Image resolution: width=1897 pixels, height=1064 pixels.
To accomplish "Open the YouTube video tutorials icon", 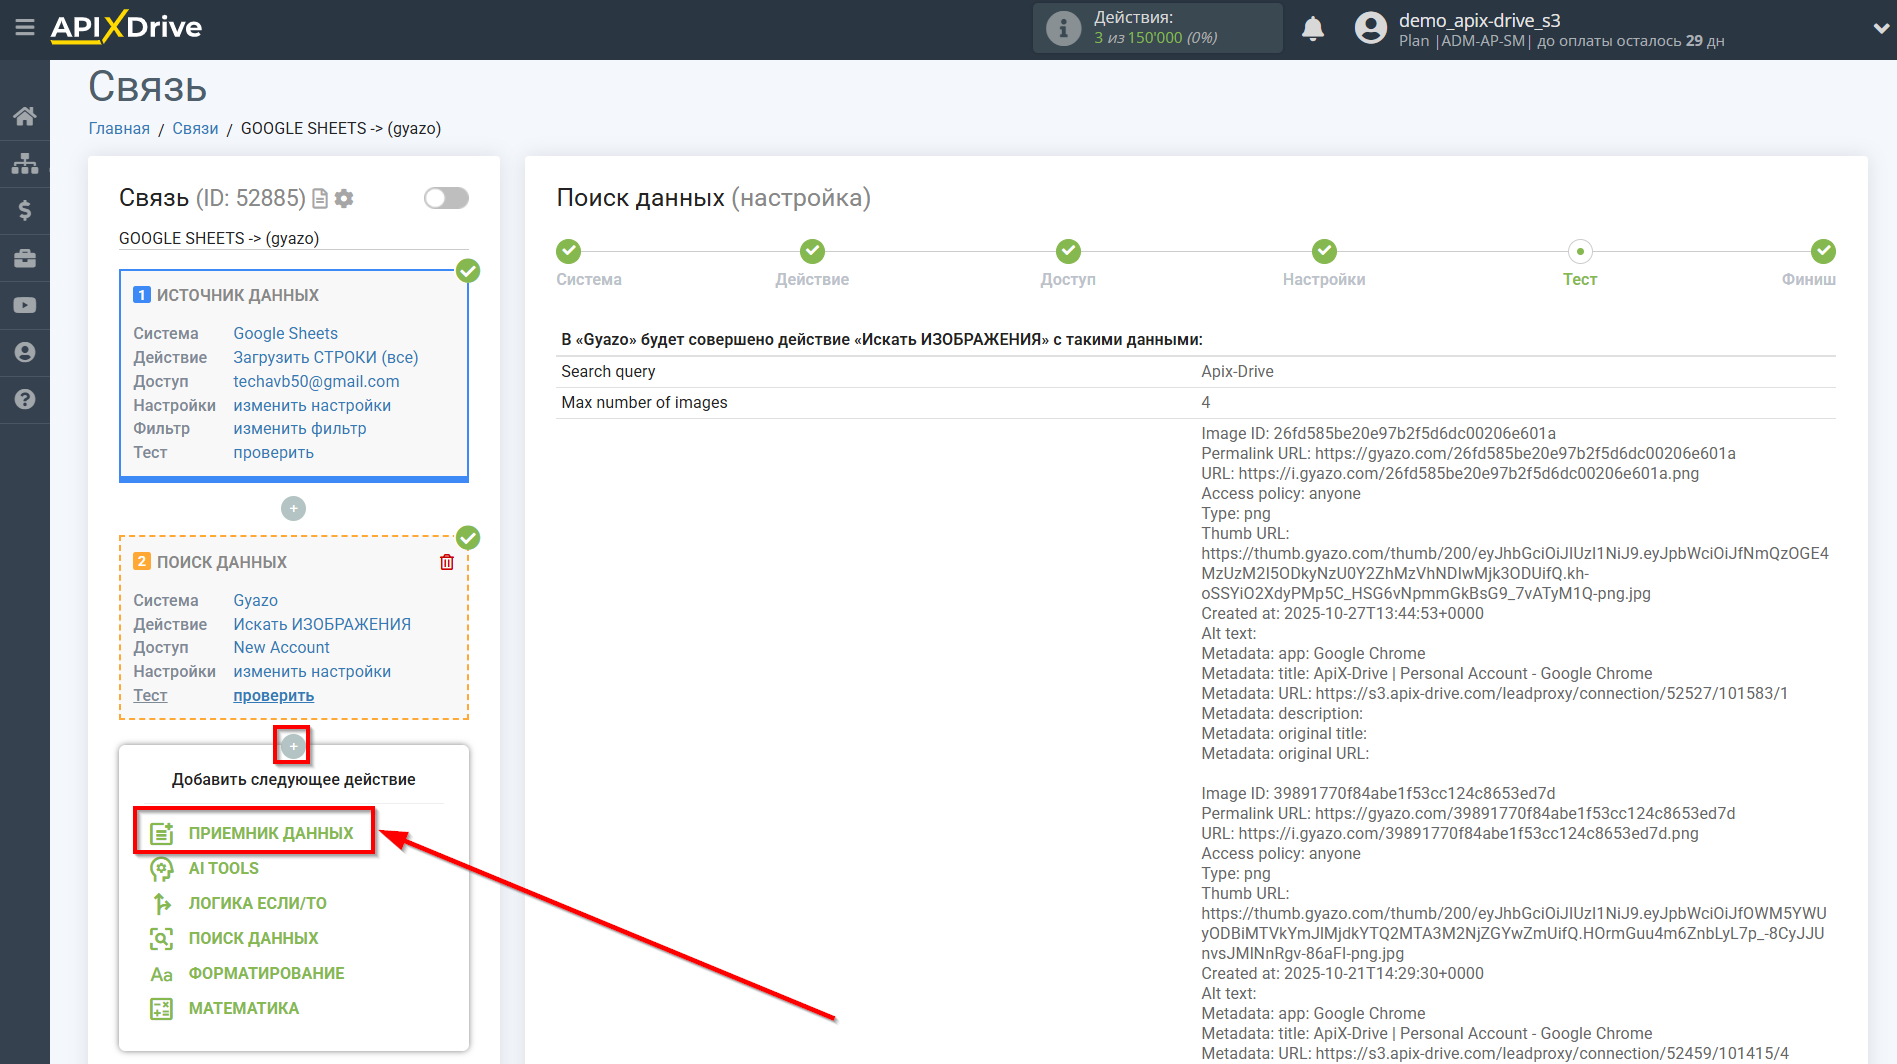I will point(25,305).
